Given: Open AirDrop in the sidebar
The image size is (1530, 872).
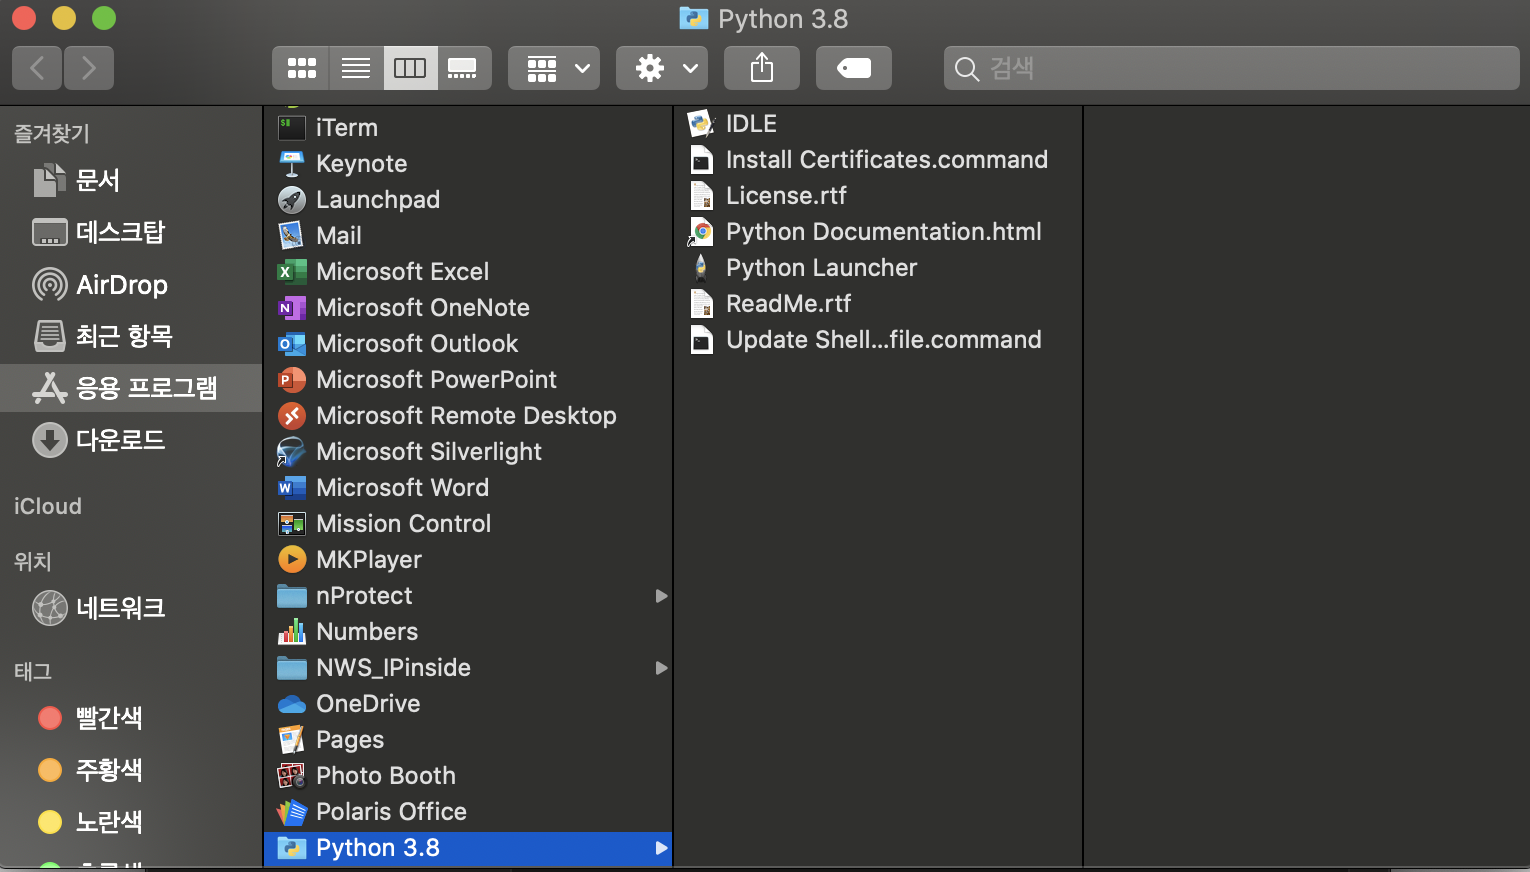Looking at the screenshot, I should point(131,284).
